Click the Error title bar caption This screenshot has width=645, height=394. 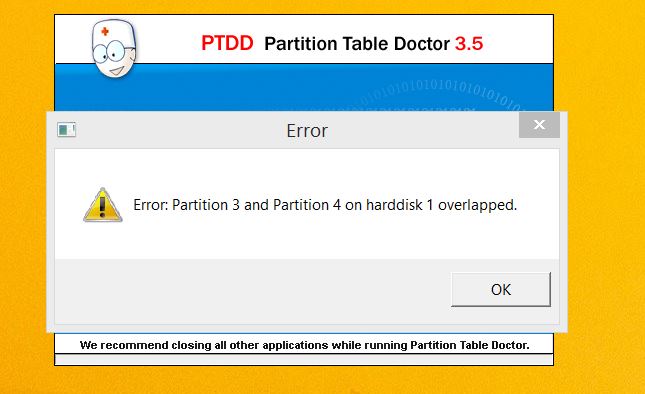tap(307, 131)
